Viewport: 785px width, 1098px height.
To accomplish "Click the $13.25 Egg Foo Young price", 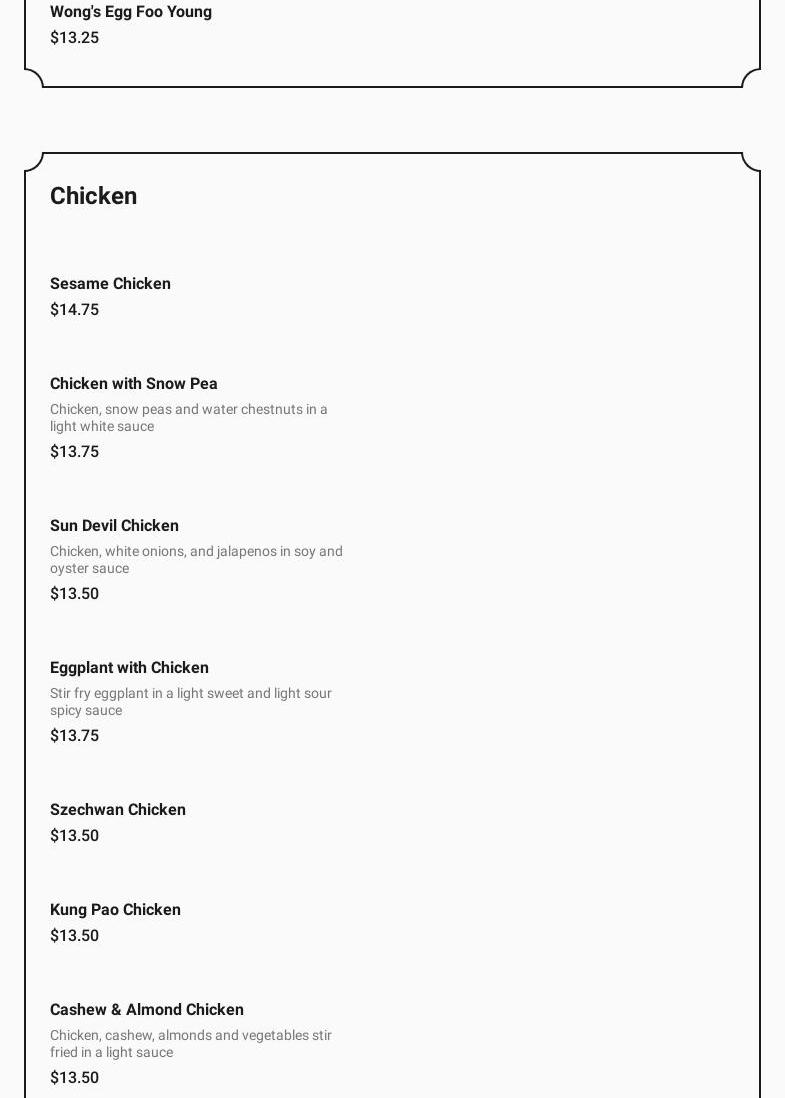I will [x=74, y=38].
